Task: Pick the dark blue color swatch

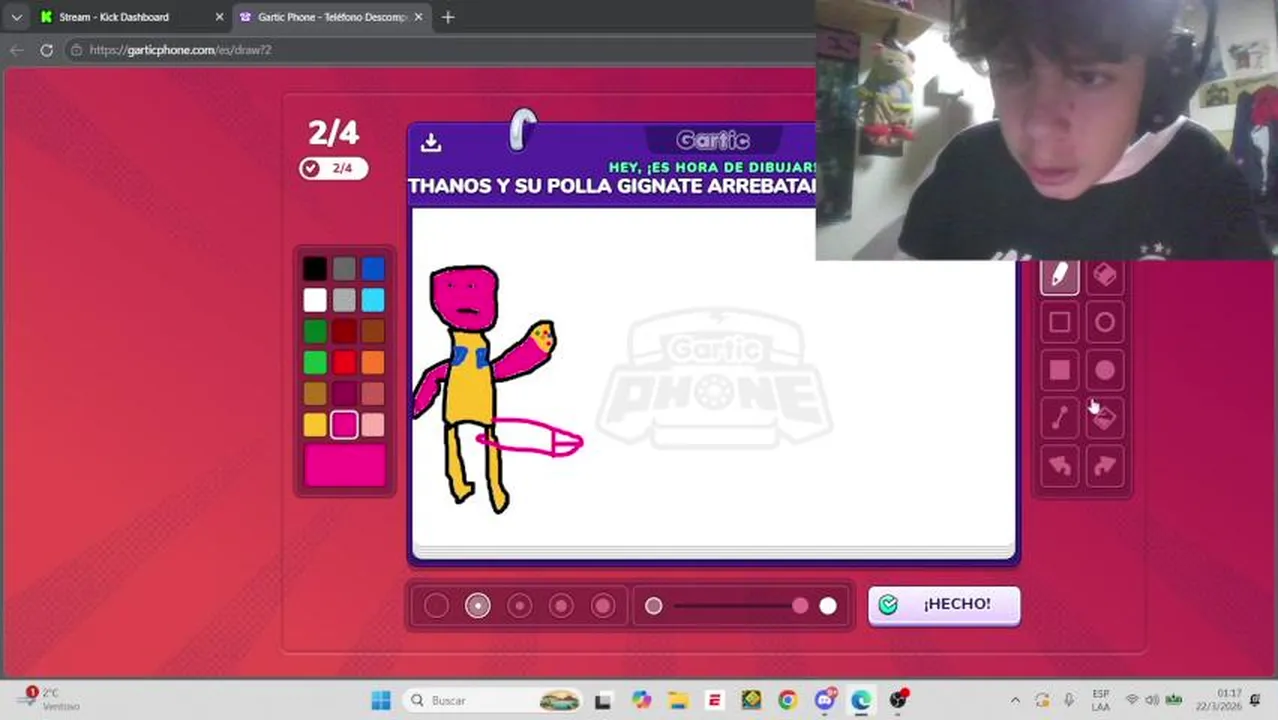Action: coord(373,268)
